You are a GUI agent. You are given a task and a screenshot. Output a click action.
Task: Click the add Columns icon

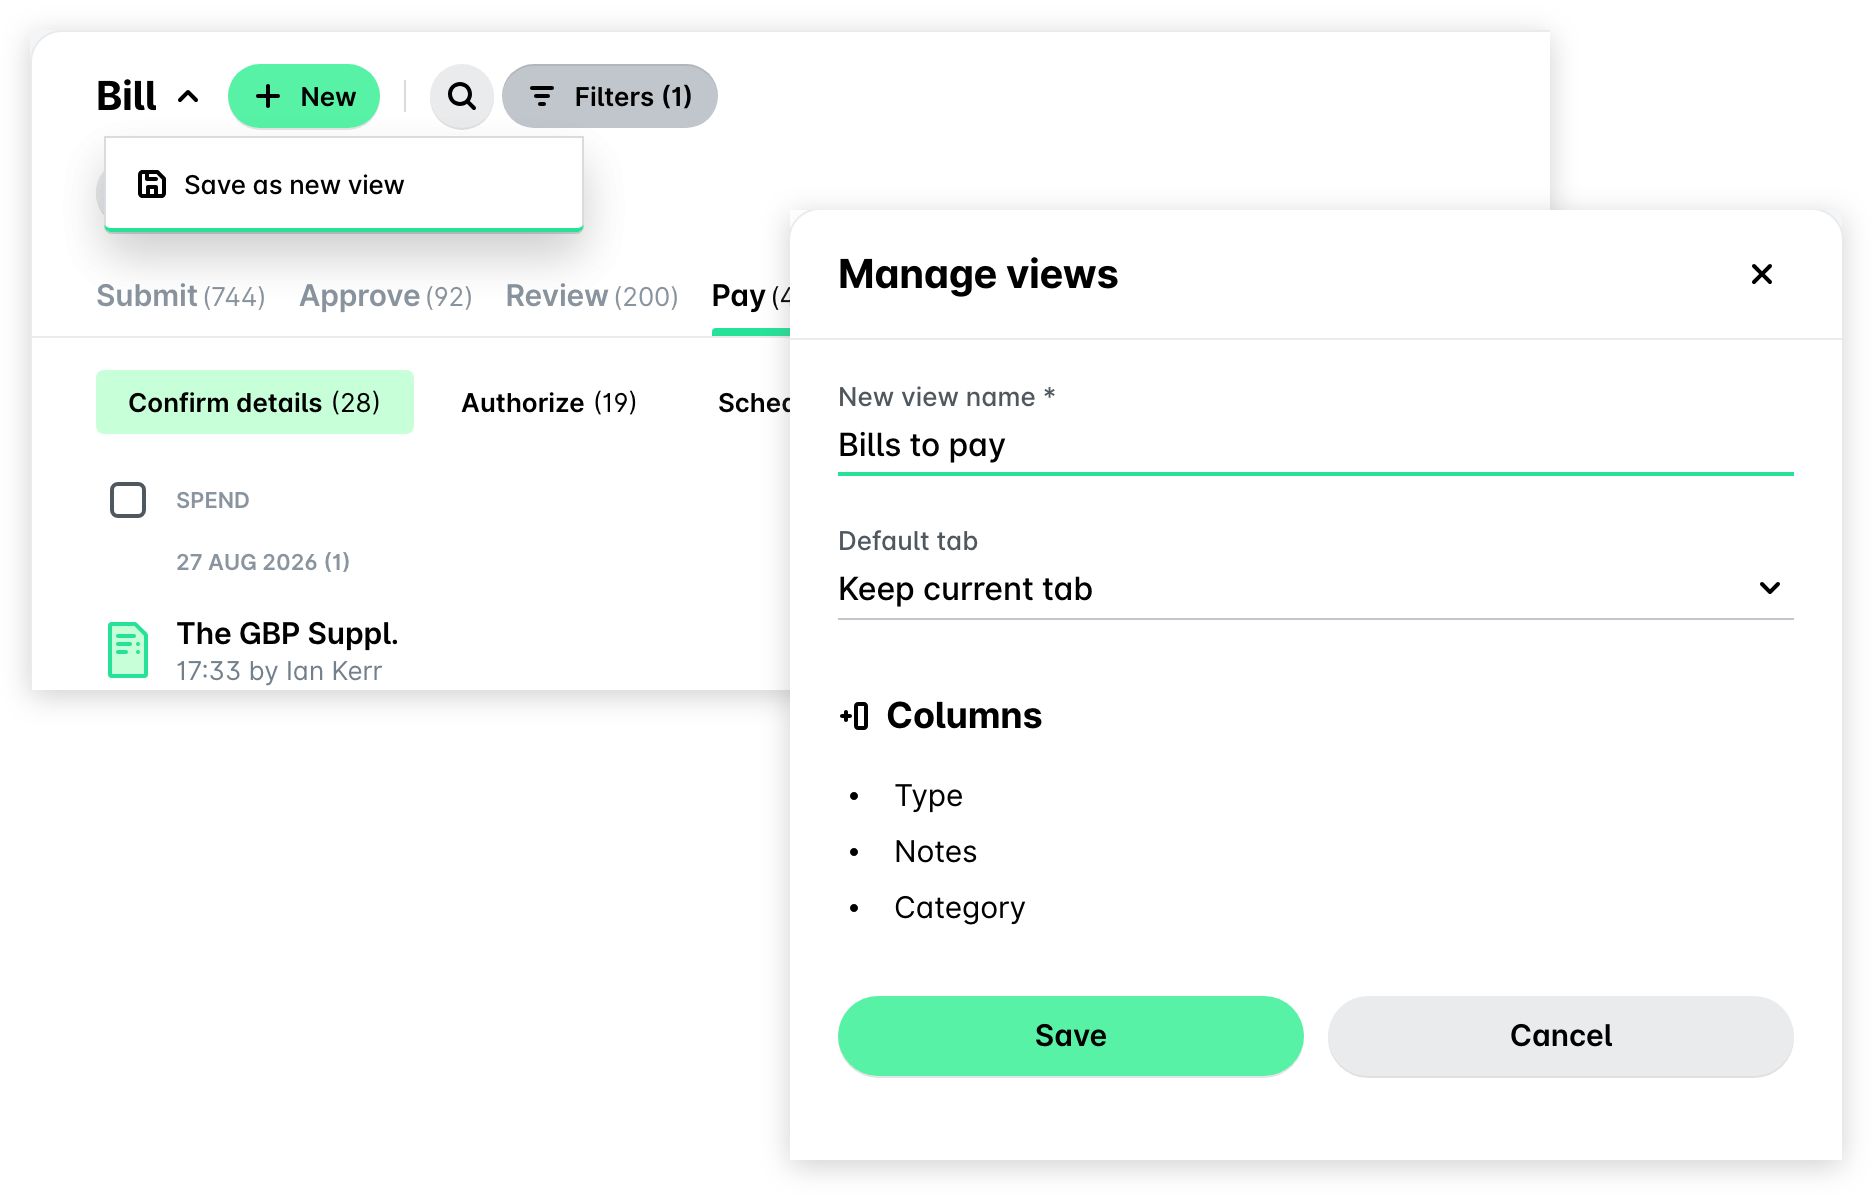pyautogui.click(x=854, y=716)
